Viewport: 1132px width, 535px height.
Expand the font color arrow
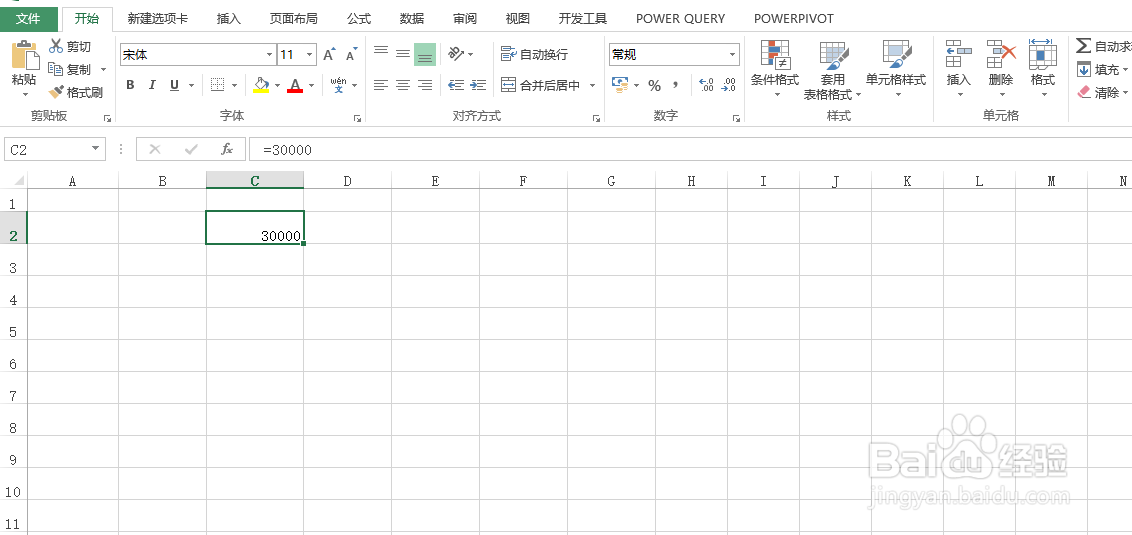311,85
